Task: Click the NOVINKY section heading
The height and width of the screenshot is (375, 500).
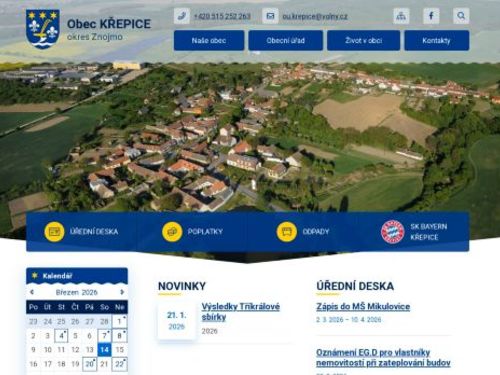Action: (x=182, y=286)
